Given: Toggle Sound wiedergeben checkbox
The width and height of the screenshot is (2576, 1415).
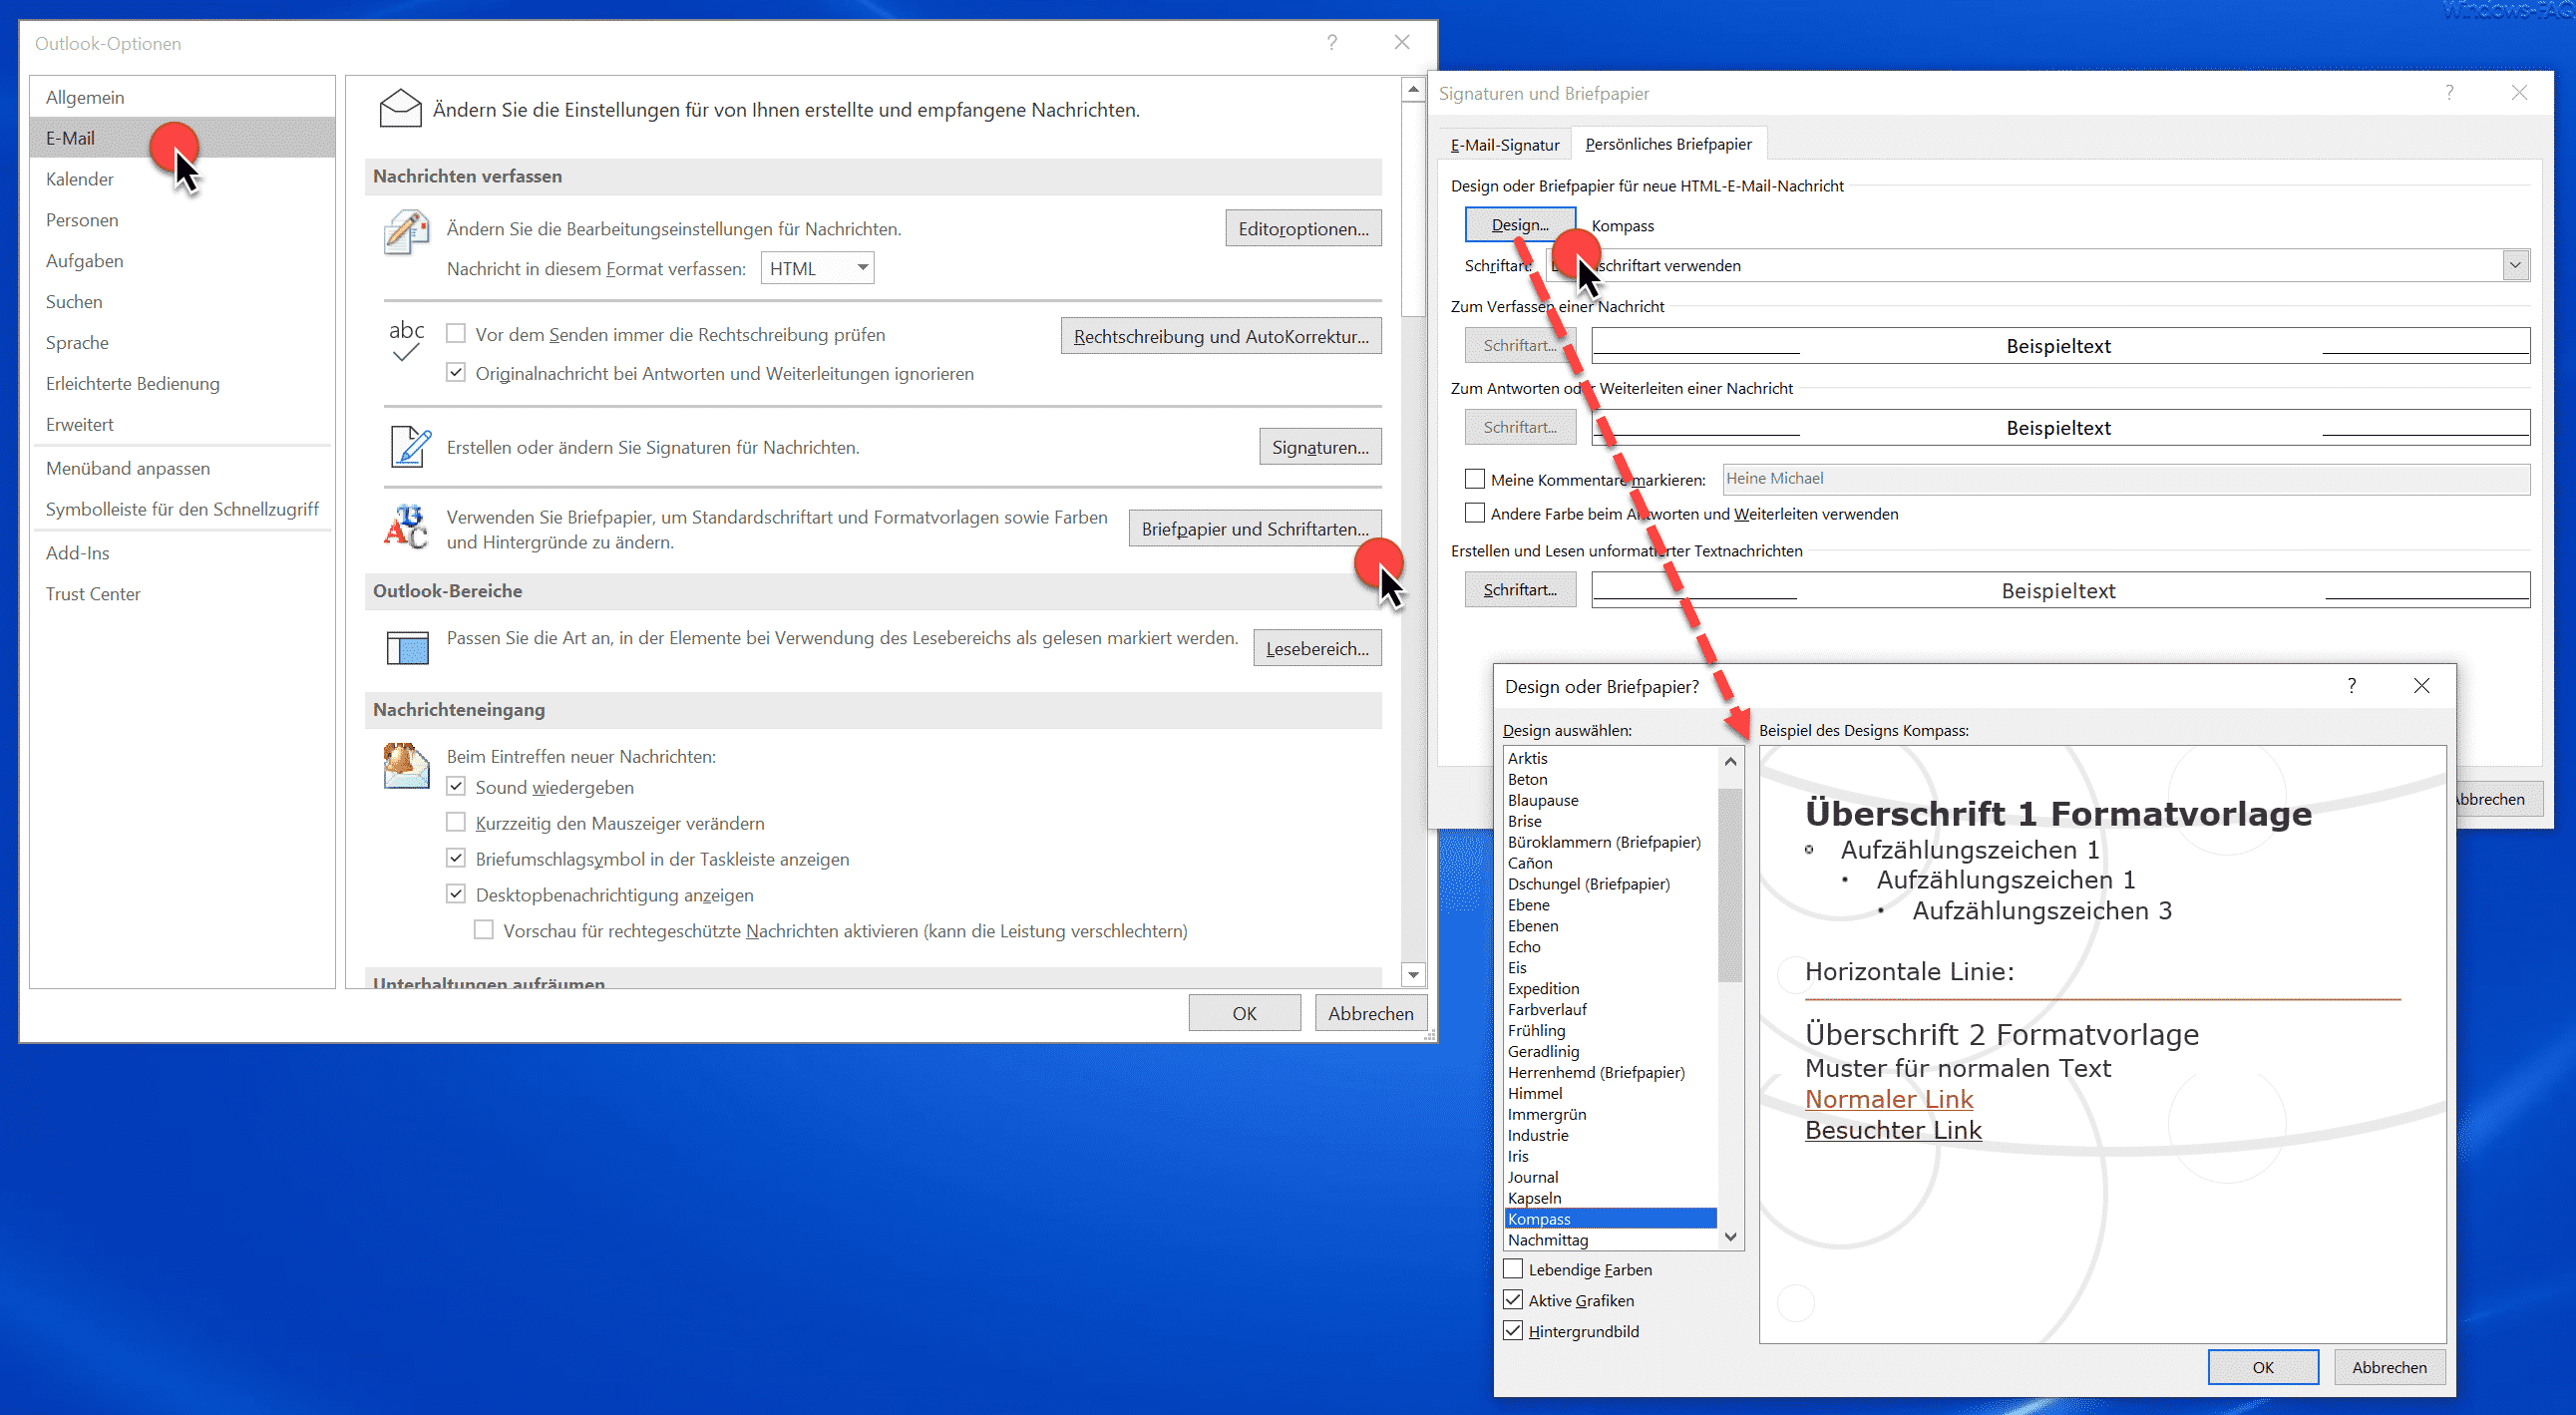Looking at the screenshot, I should coord(456,786).
